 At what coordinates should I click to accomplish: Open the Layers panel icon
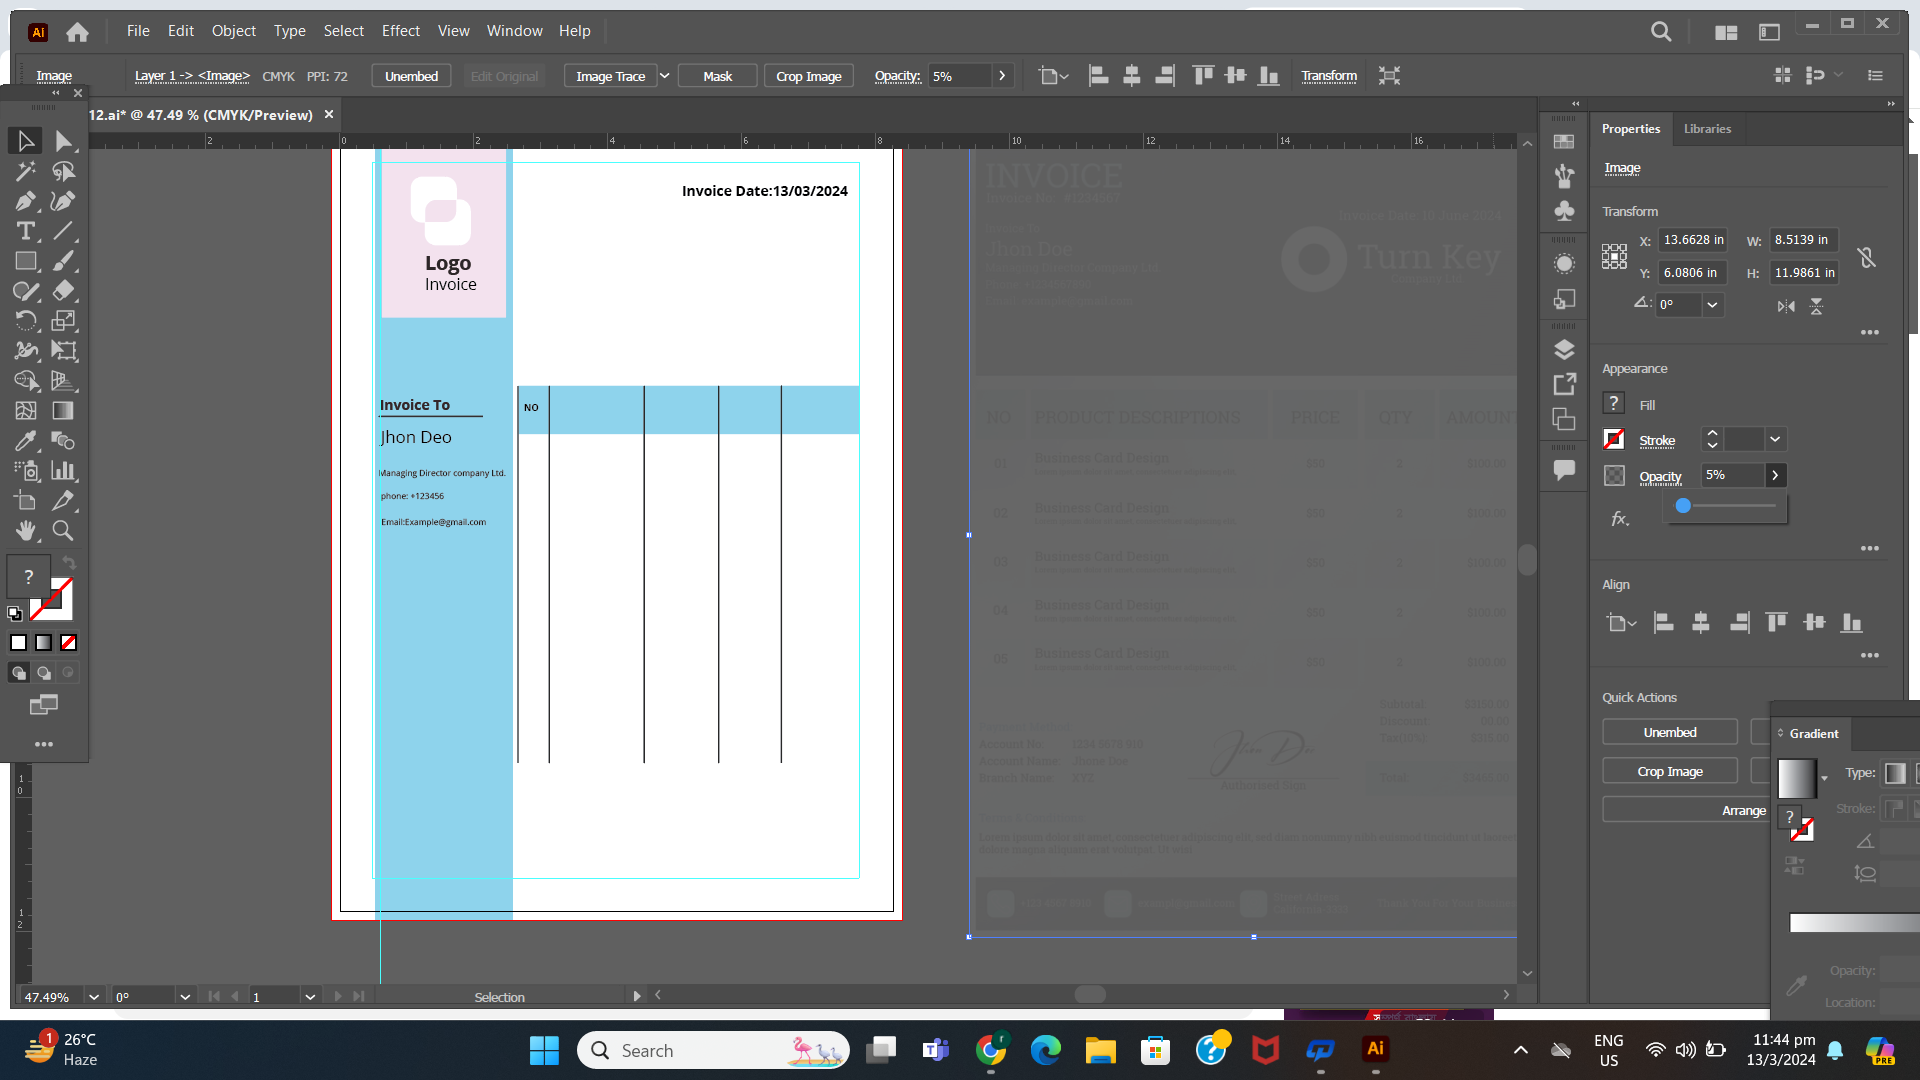pyautogui.click(x=1564, y=349)
